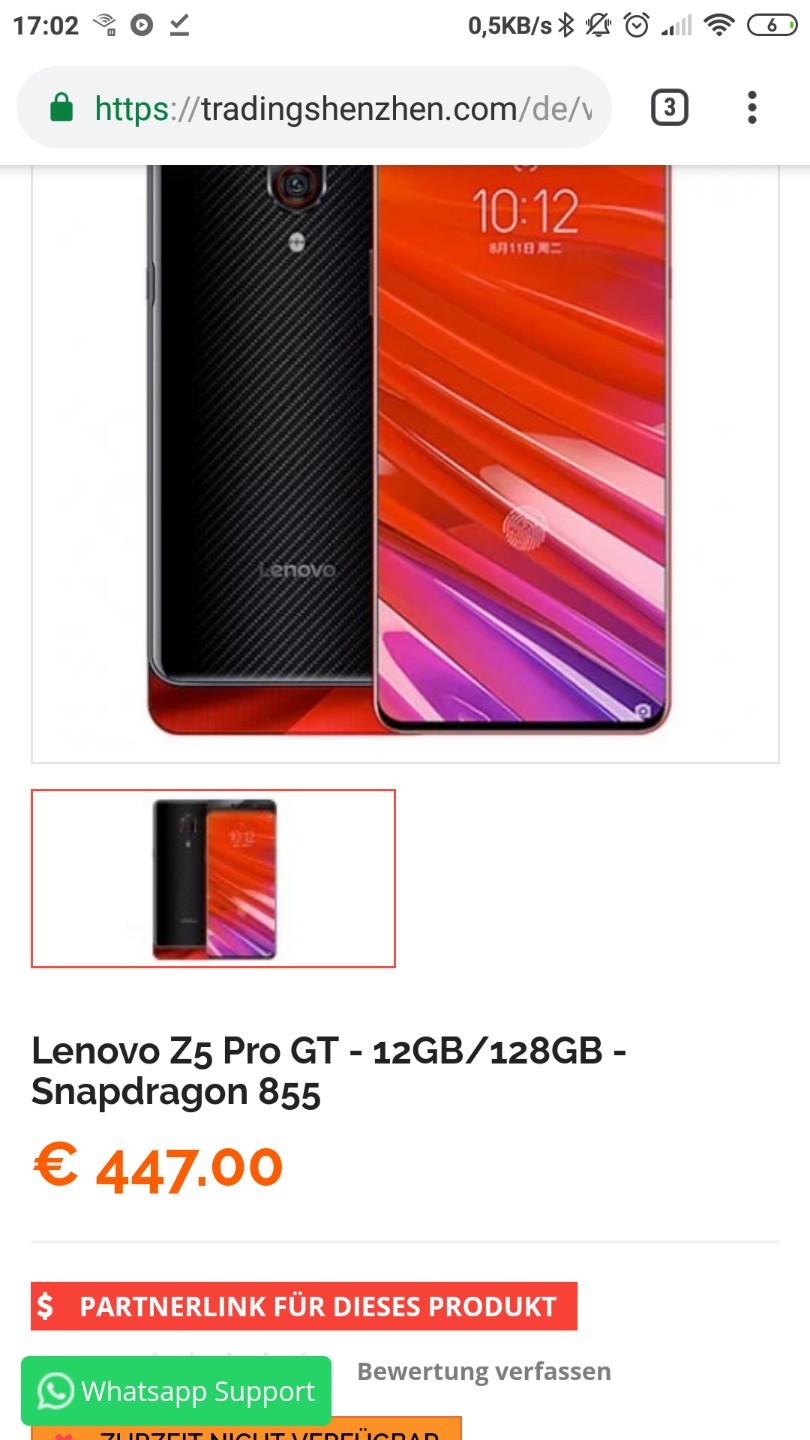The height and width of the screenshot is (1440, 810).
Task: Focus the tradingshenzhen.com address bar
Action: (314, 108)
